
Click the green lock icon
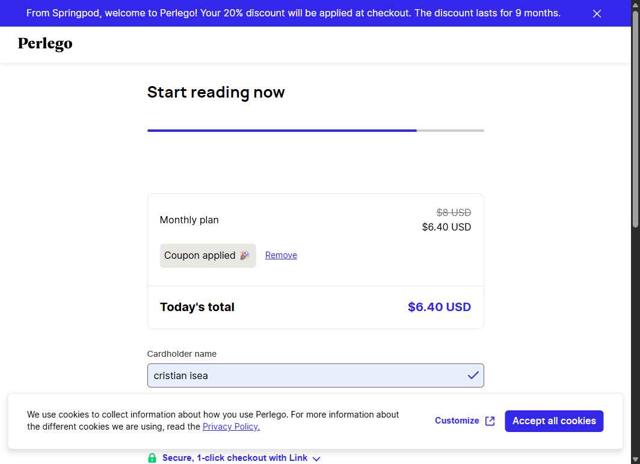152,458
